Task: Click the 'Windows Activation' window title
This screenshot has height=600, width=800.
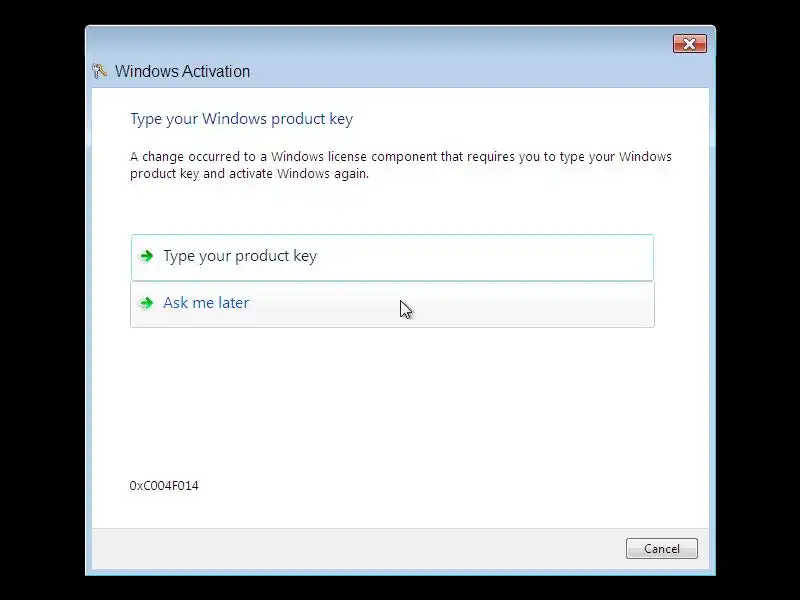Action: point(182,71)
